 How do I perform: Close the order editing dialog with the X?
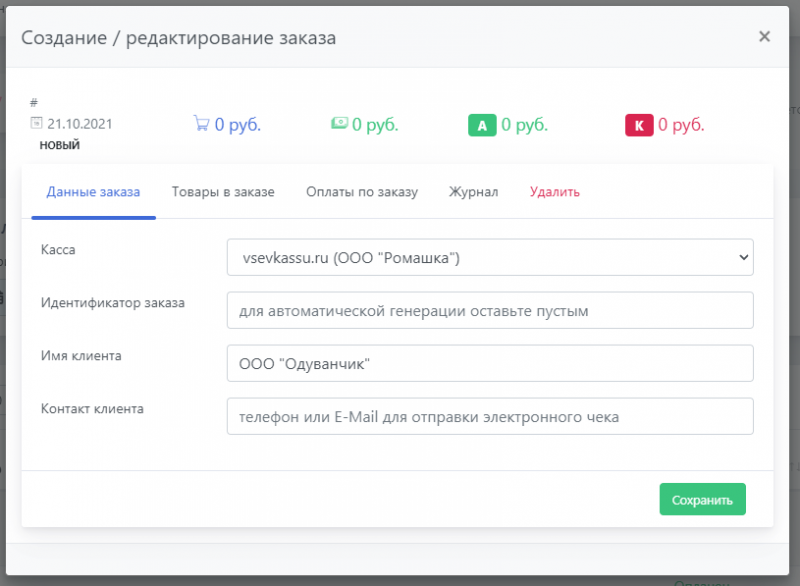(x=764, y=36)
